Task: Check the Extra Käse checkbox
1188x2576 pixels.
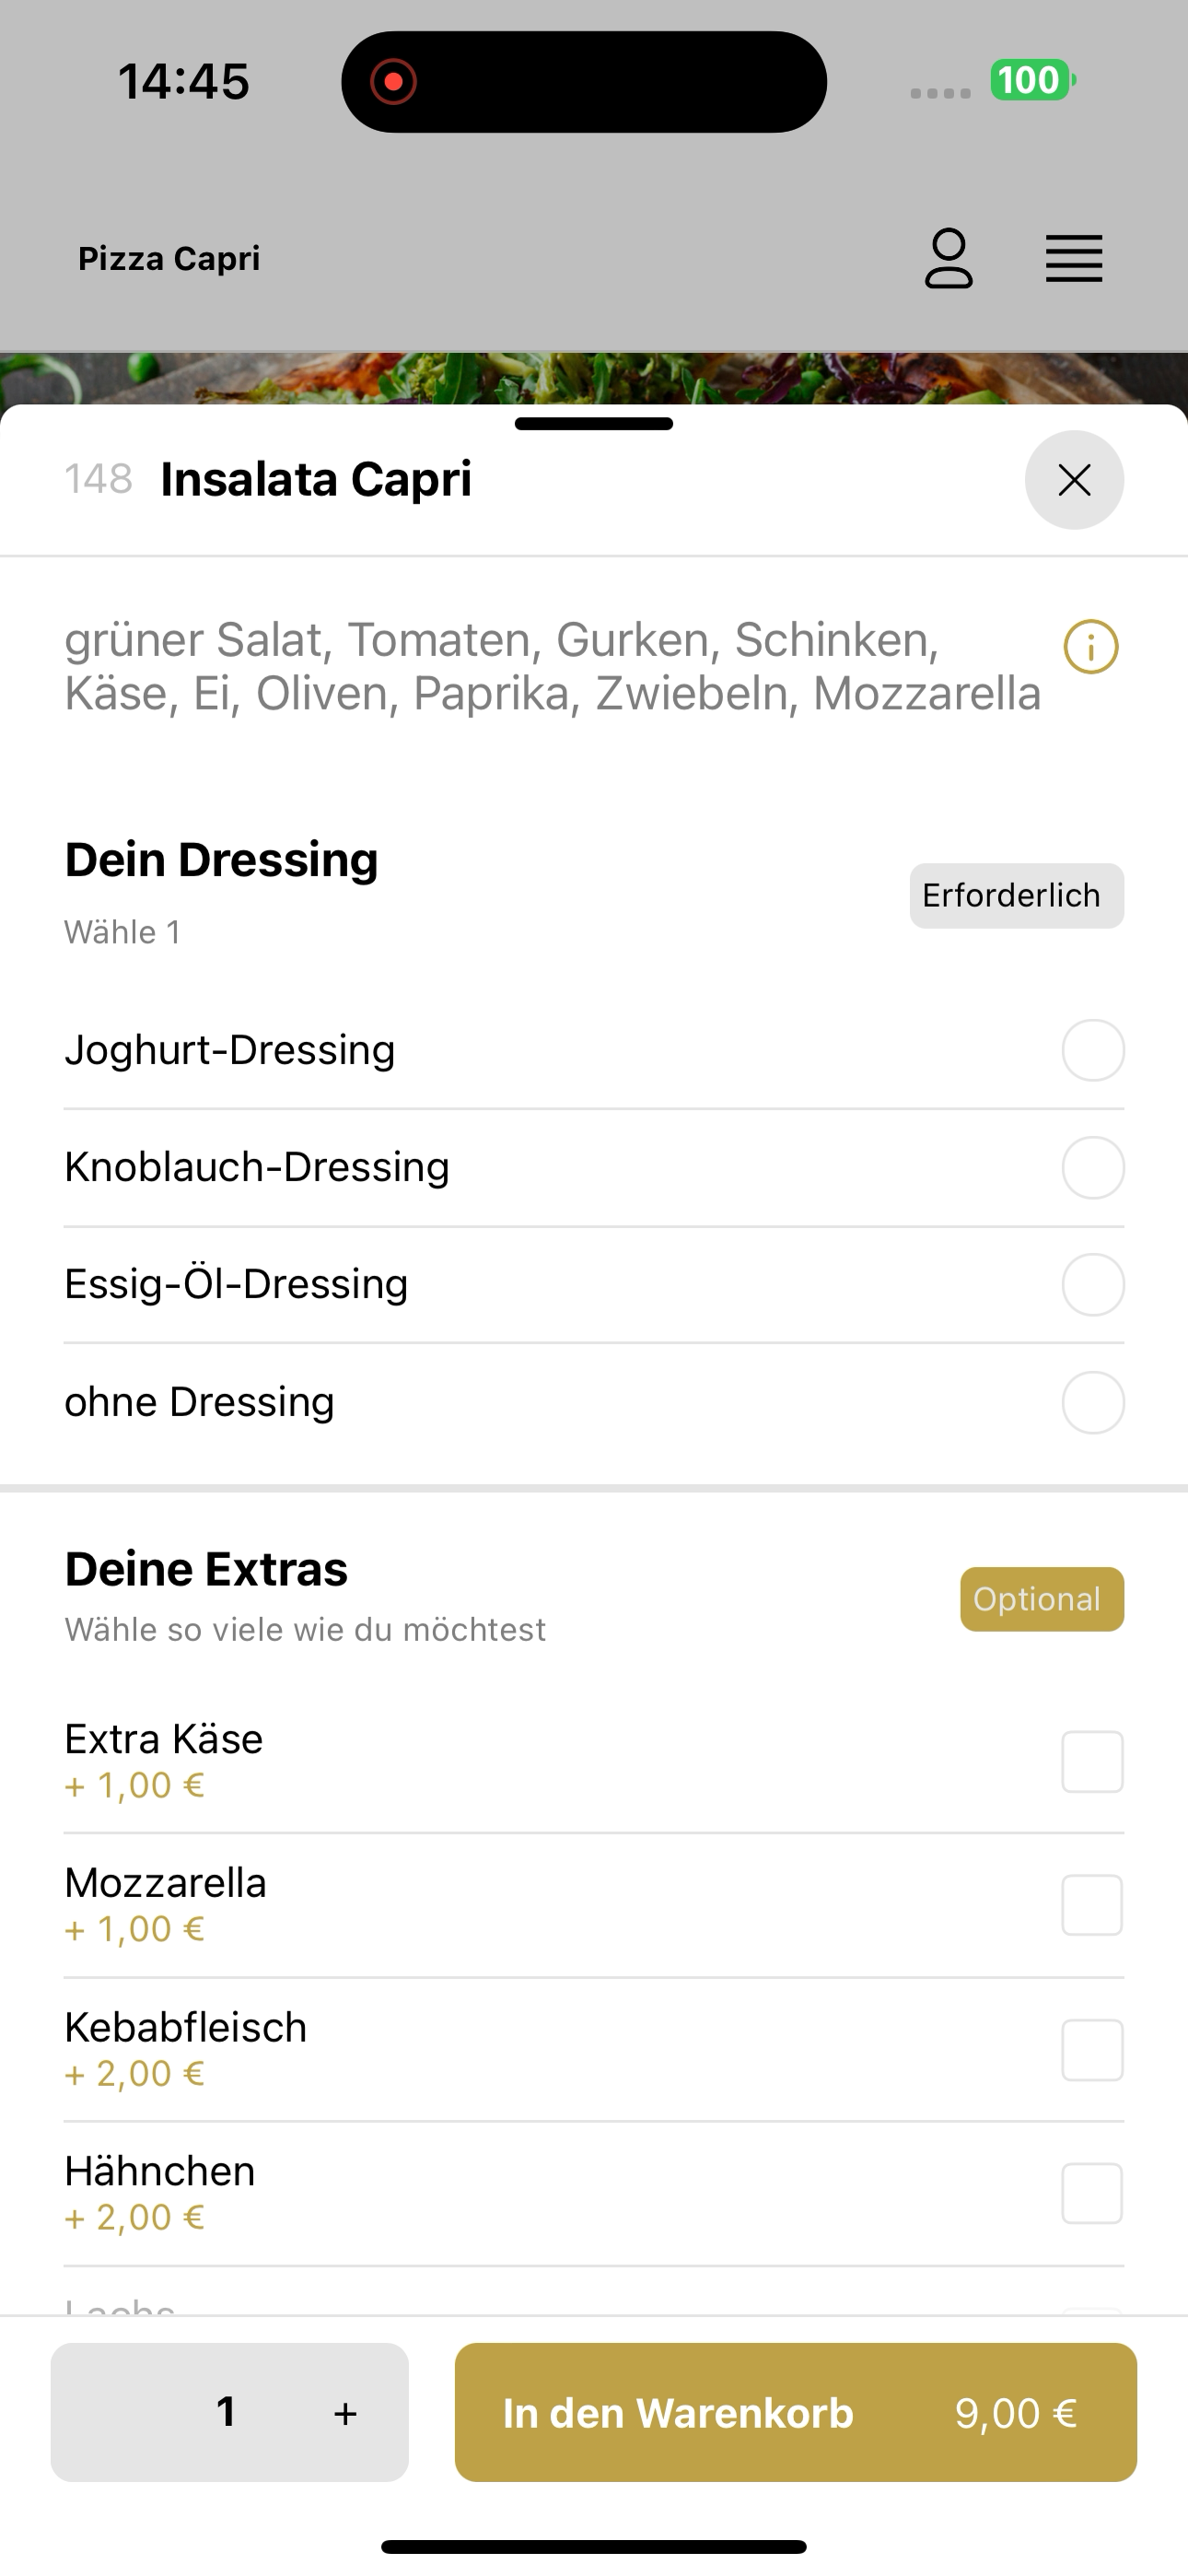Action: pyautogui.click(x=1092, y=1762)
